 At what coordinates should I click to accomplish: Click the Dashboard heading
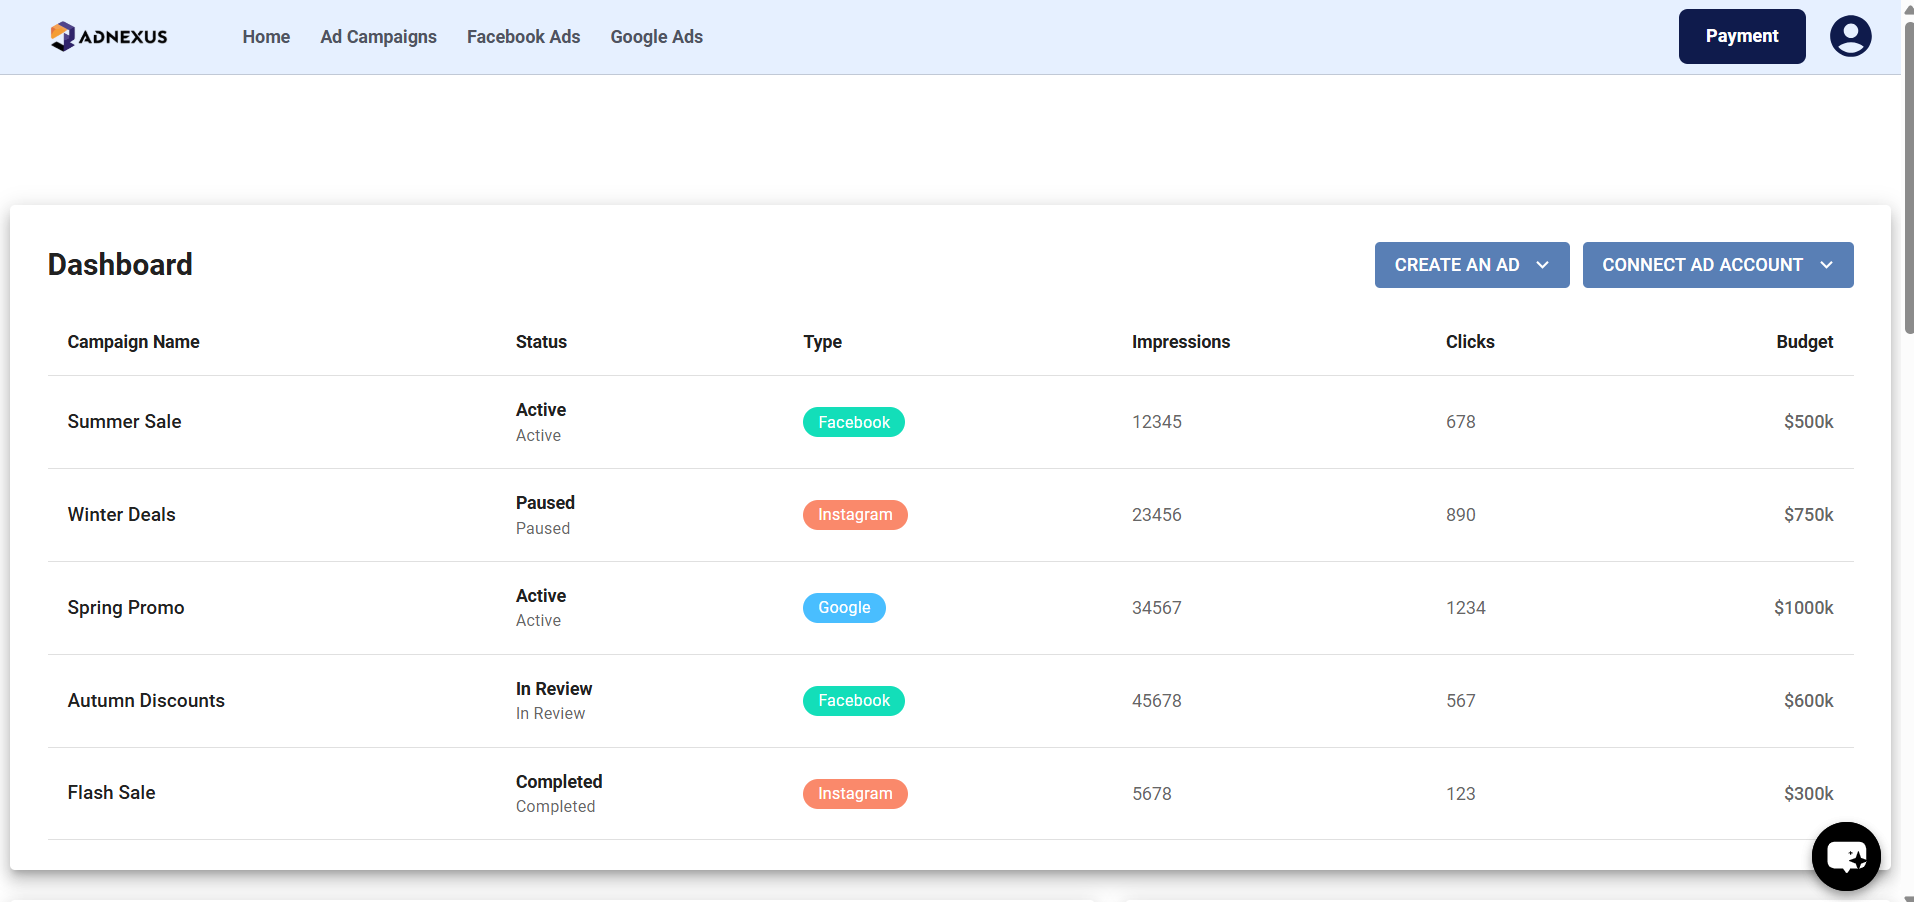[x=120, y=265]
